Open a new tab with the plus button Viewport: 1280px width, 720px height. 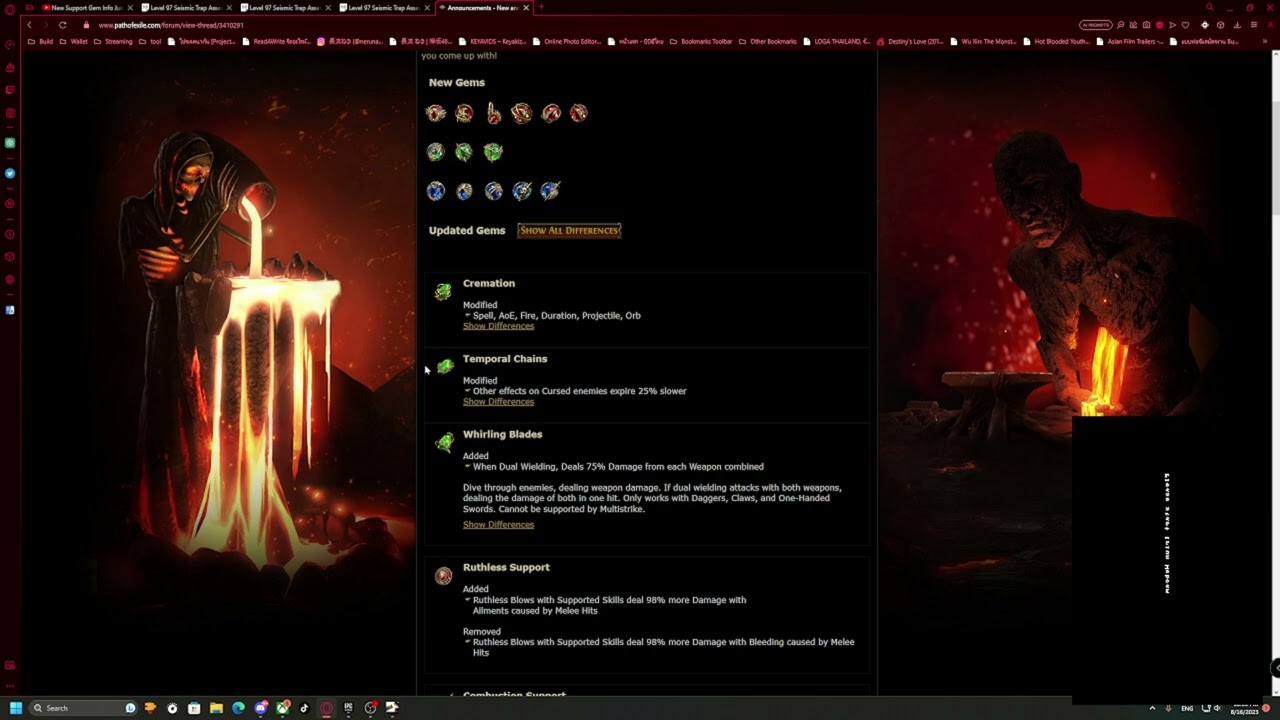[x=541, y=8]
